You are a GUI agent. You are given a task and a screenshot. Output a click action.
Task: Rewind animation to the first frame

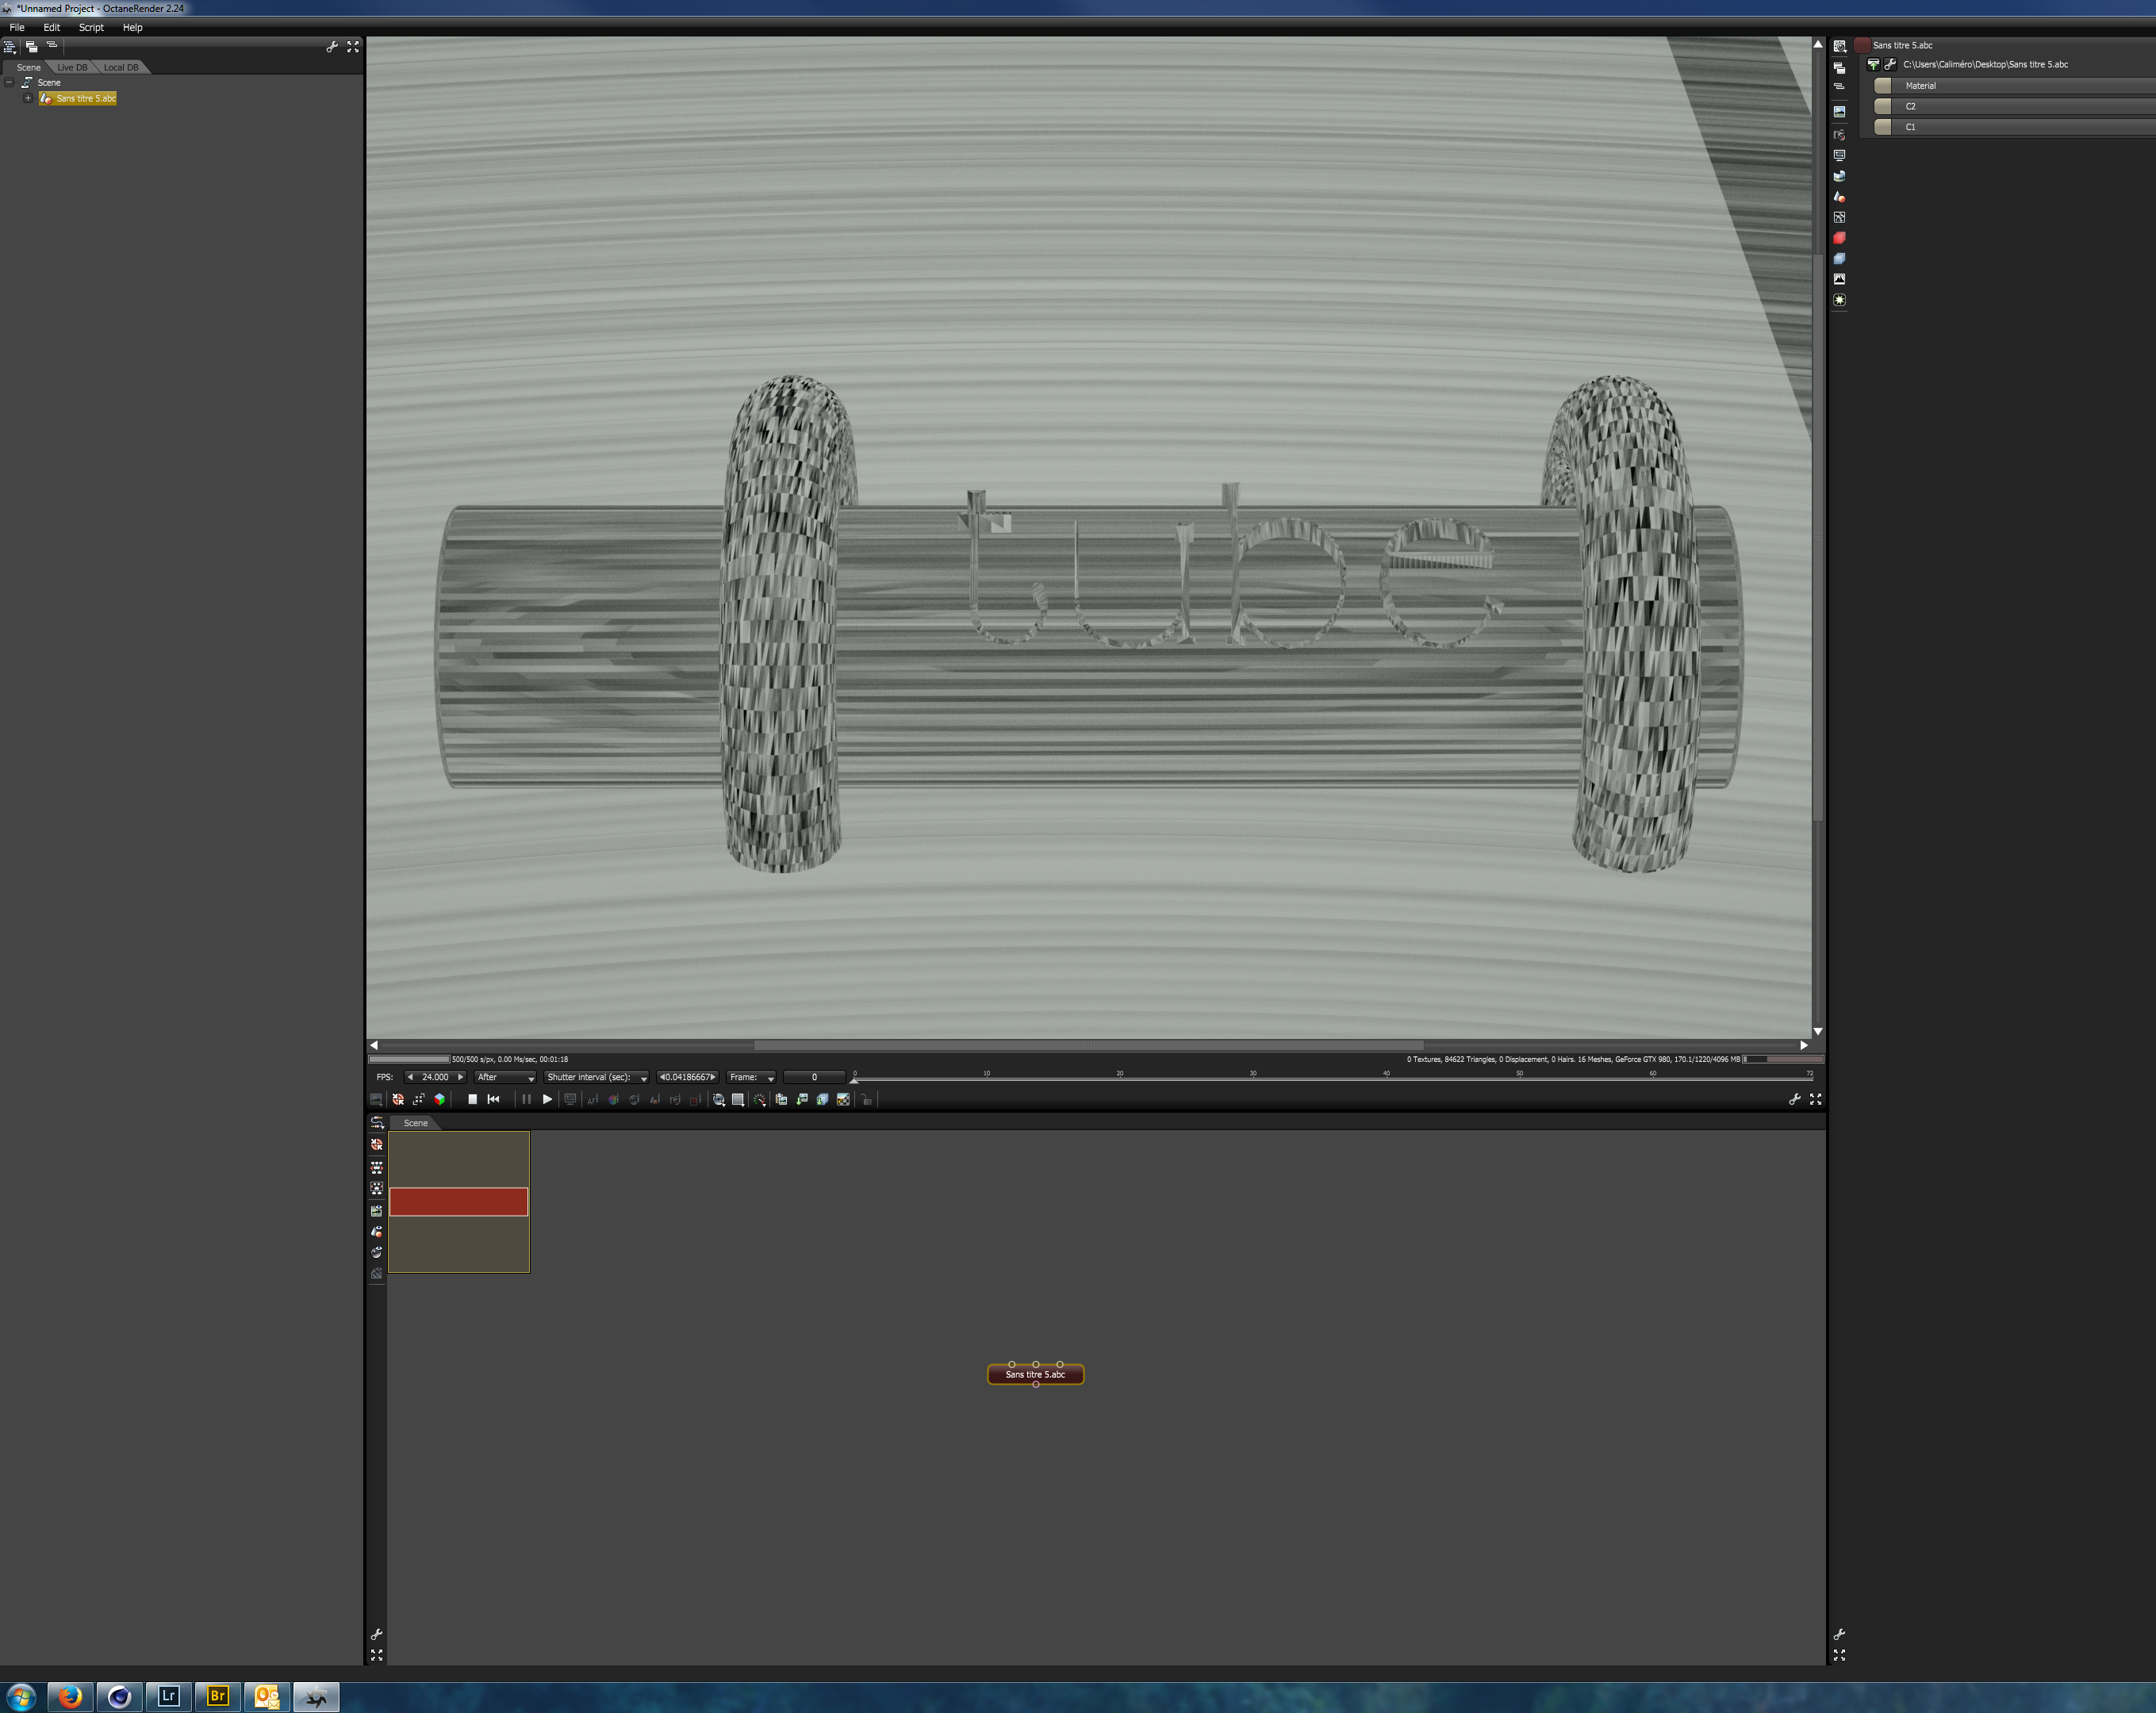(x=493, y=1099)
